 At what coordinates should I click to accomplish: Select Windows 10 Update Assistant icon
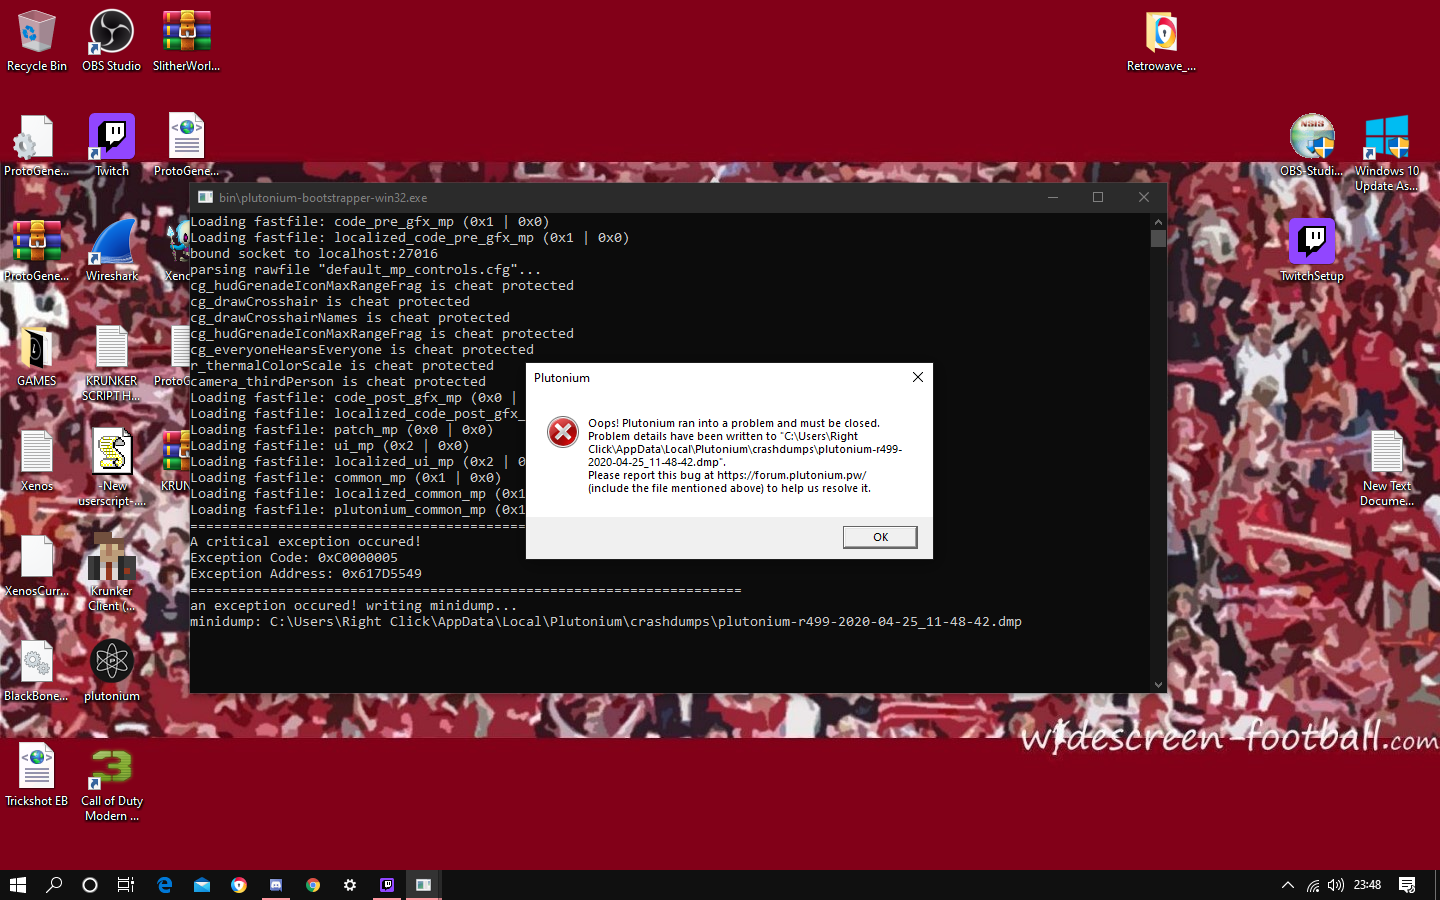point(1387,153)
